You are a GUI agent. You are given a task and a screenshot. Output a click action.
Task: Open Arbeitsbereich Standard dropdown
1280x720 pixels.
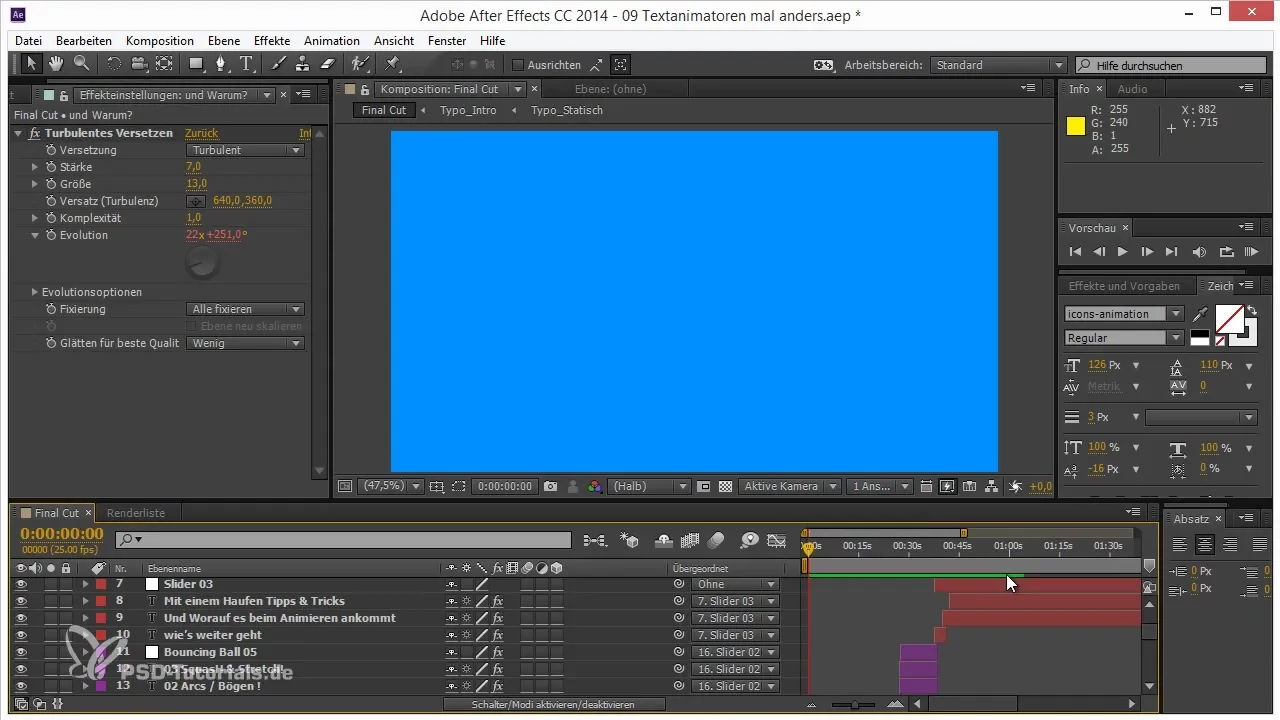(999, 65)
